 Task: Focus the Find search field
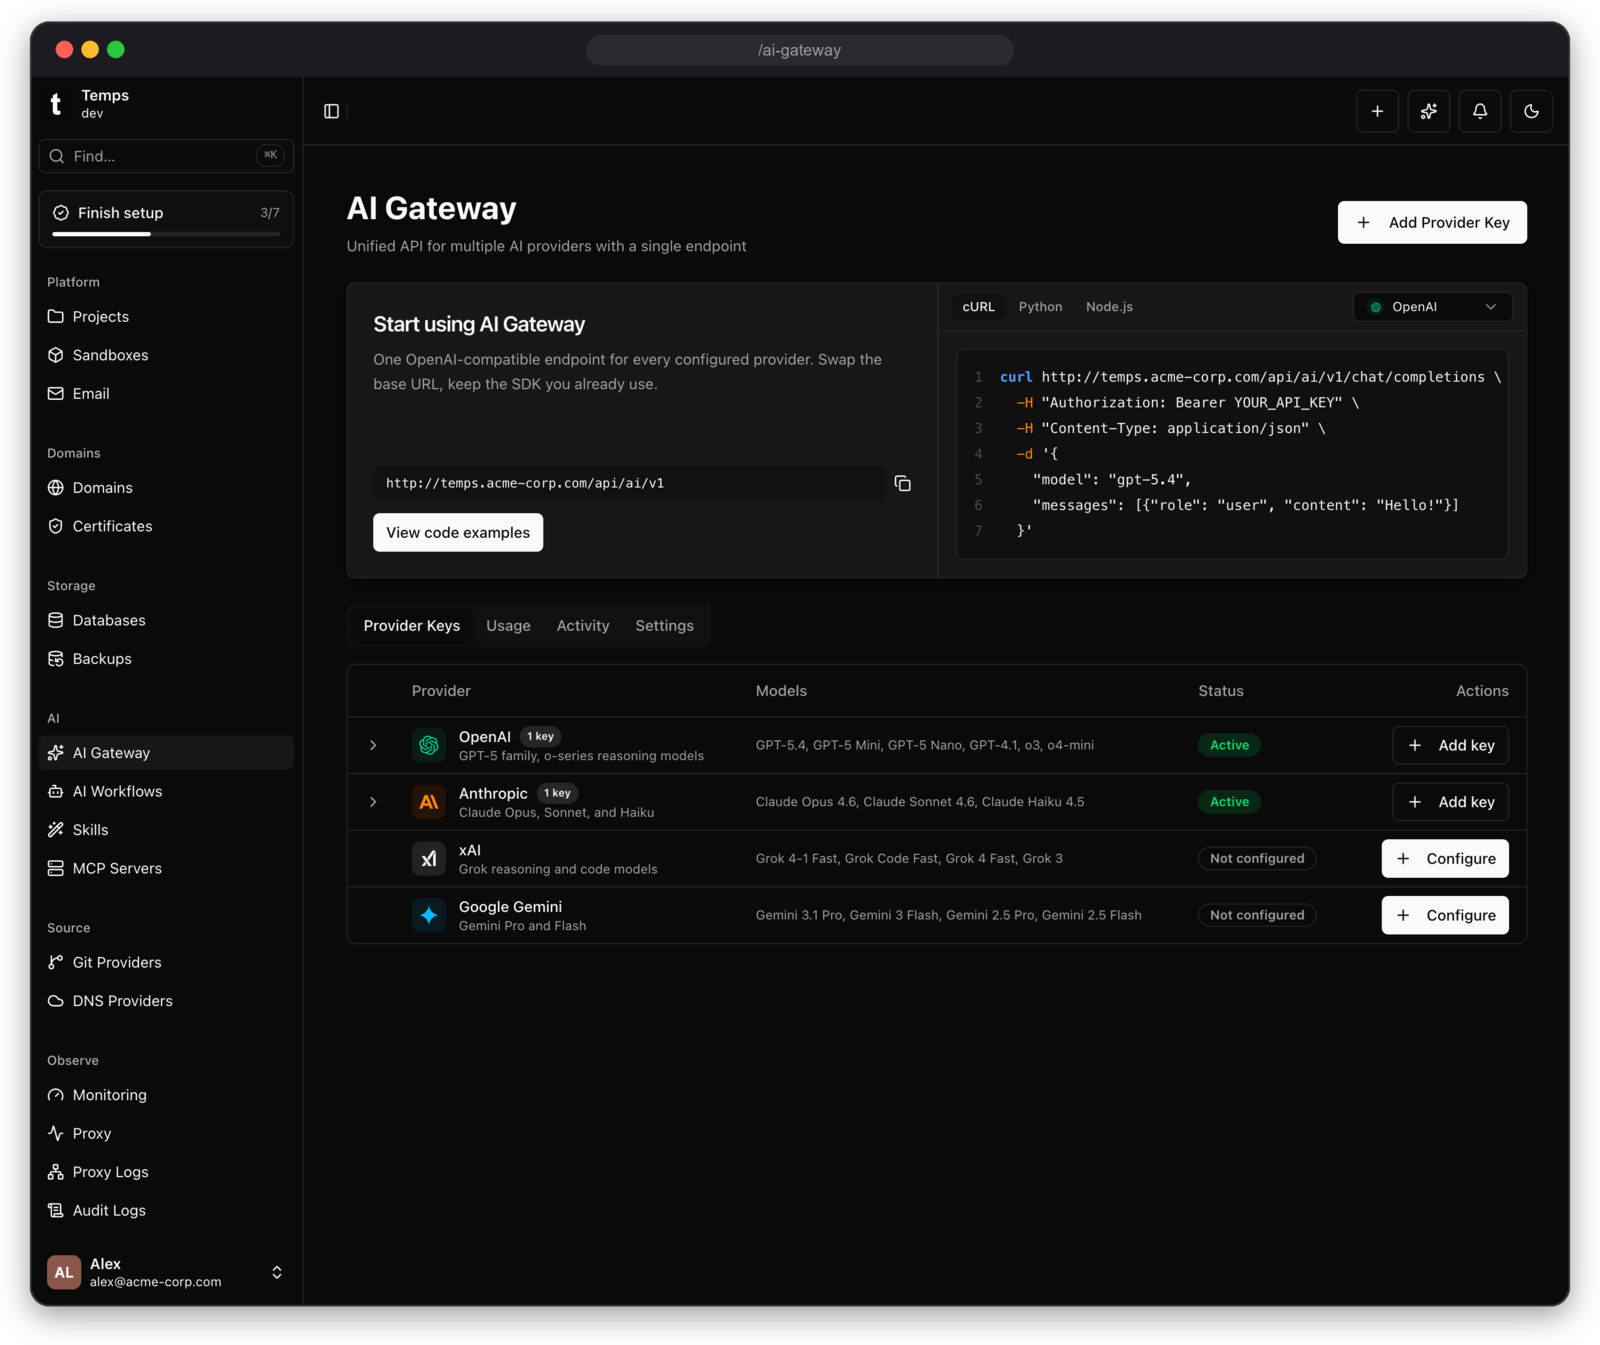[x=166, y=156]
